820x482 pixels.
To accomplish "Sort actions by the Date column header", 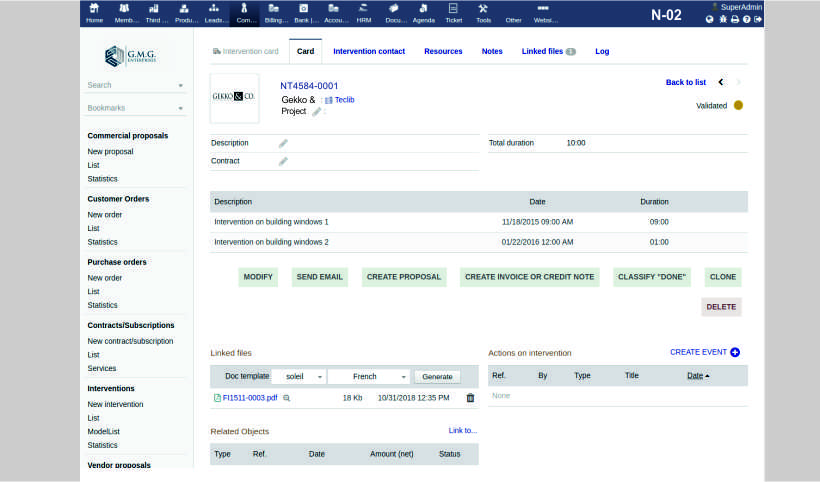I will [698, 376].
